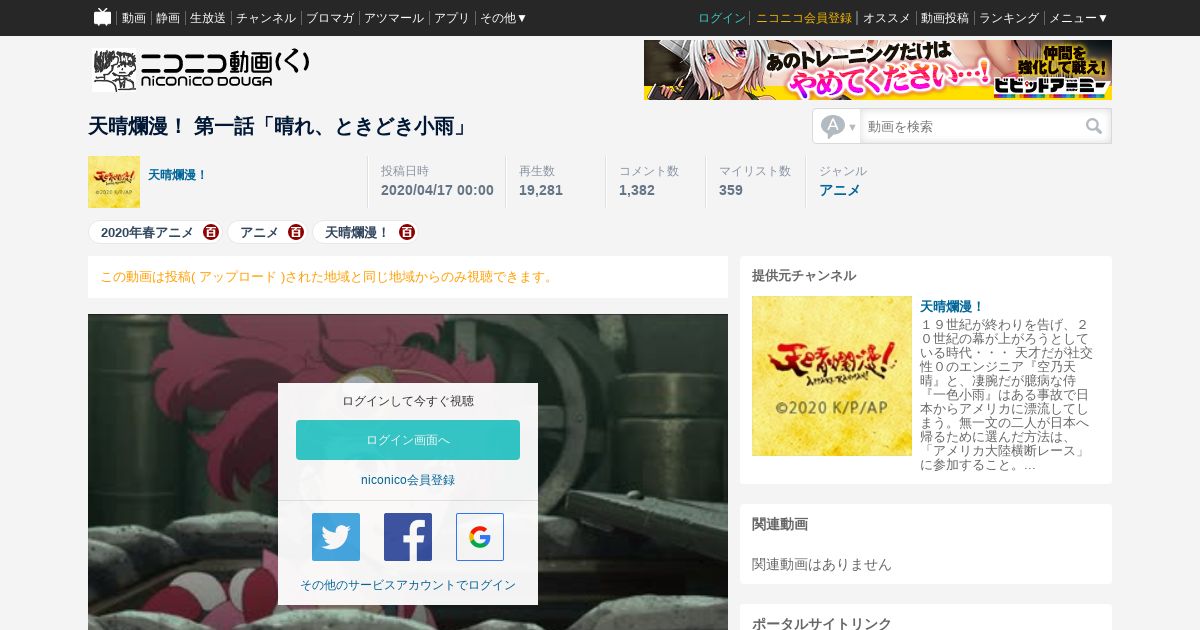Open 生放送 in top navigation

pos(208,18)
